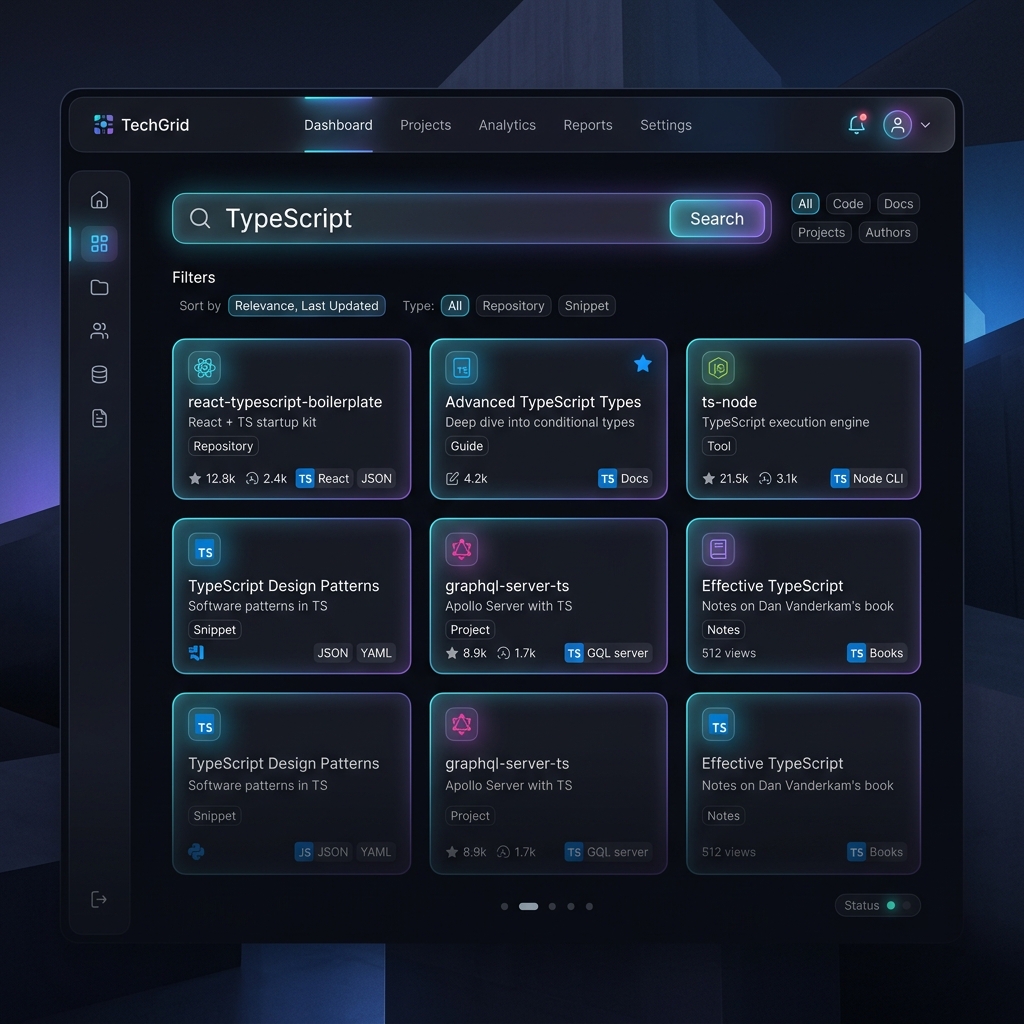Viewport: 1024px width, 1024px height.
Task: Select the Docs scope chip
Action: pos(899,204)
